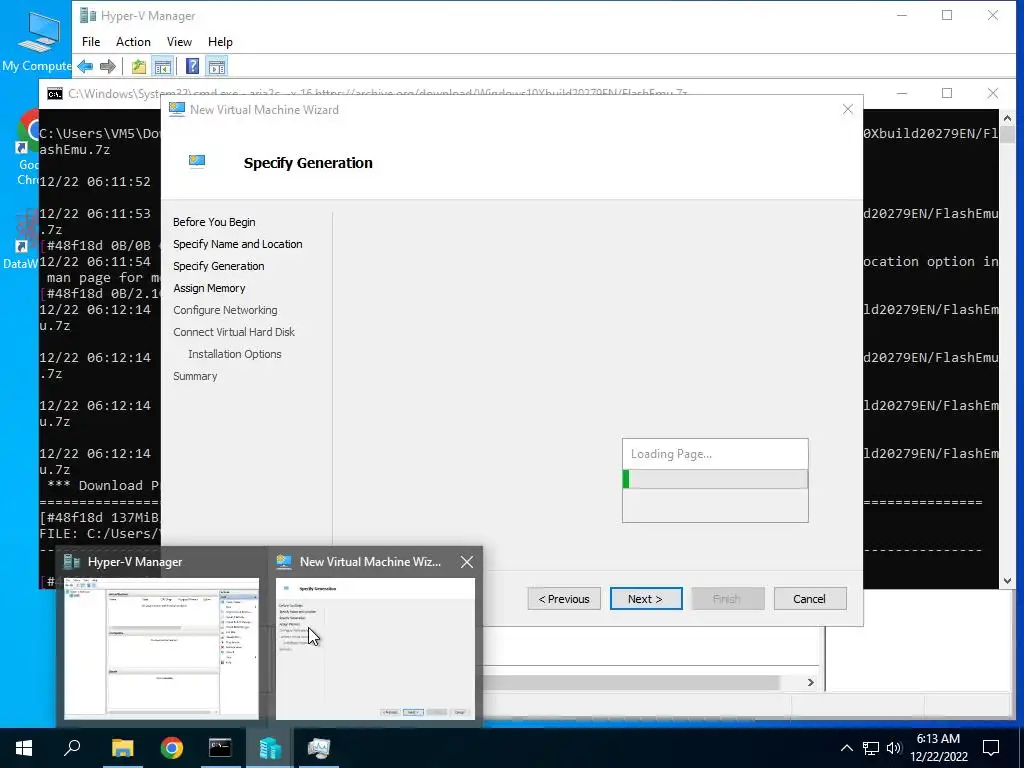Click the cmd.exe window title bar icon
The image size is (1024, 768).
coord(55,94)
